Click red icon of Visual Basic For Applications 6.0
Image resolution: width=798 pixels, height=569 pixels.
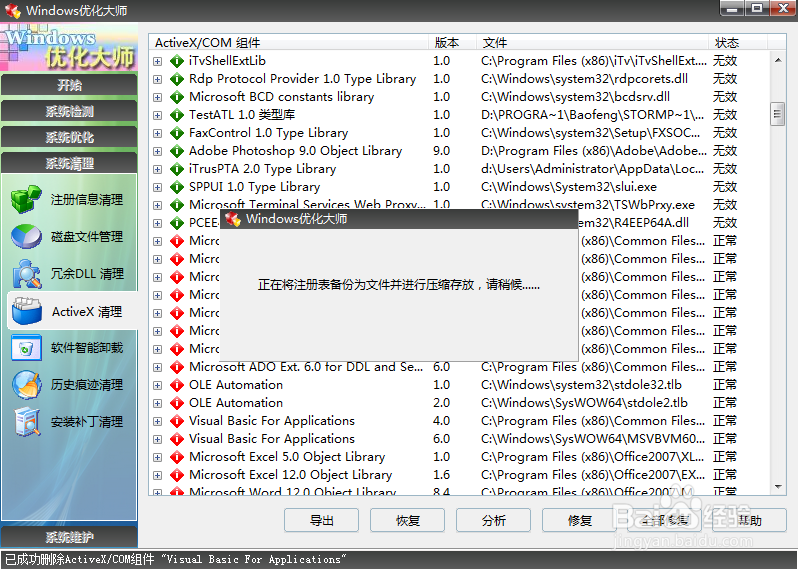pos(177,439)
